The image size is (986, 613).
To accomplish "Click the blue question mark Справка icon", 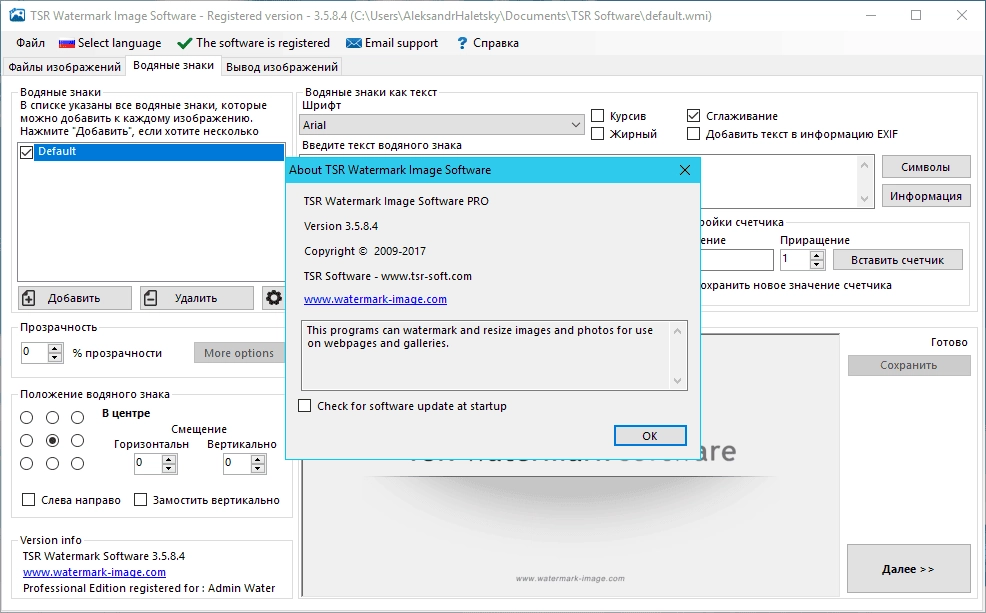I will click(x=462, y=43).
